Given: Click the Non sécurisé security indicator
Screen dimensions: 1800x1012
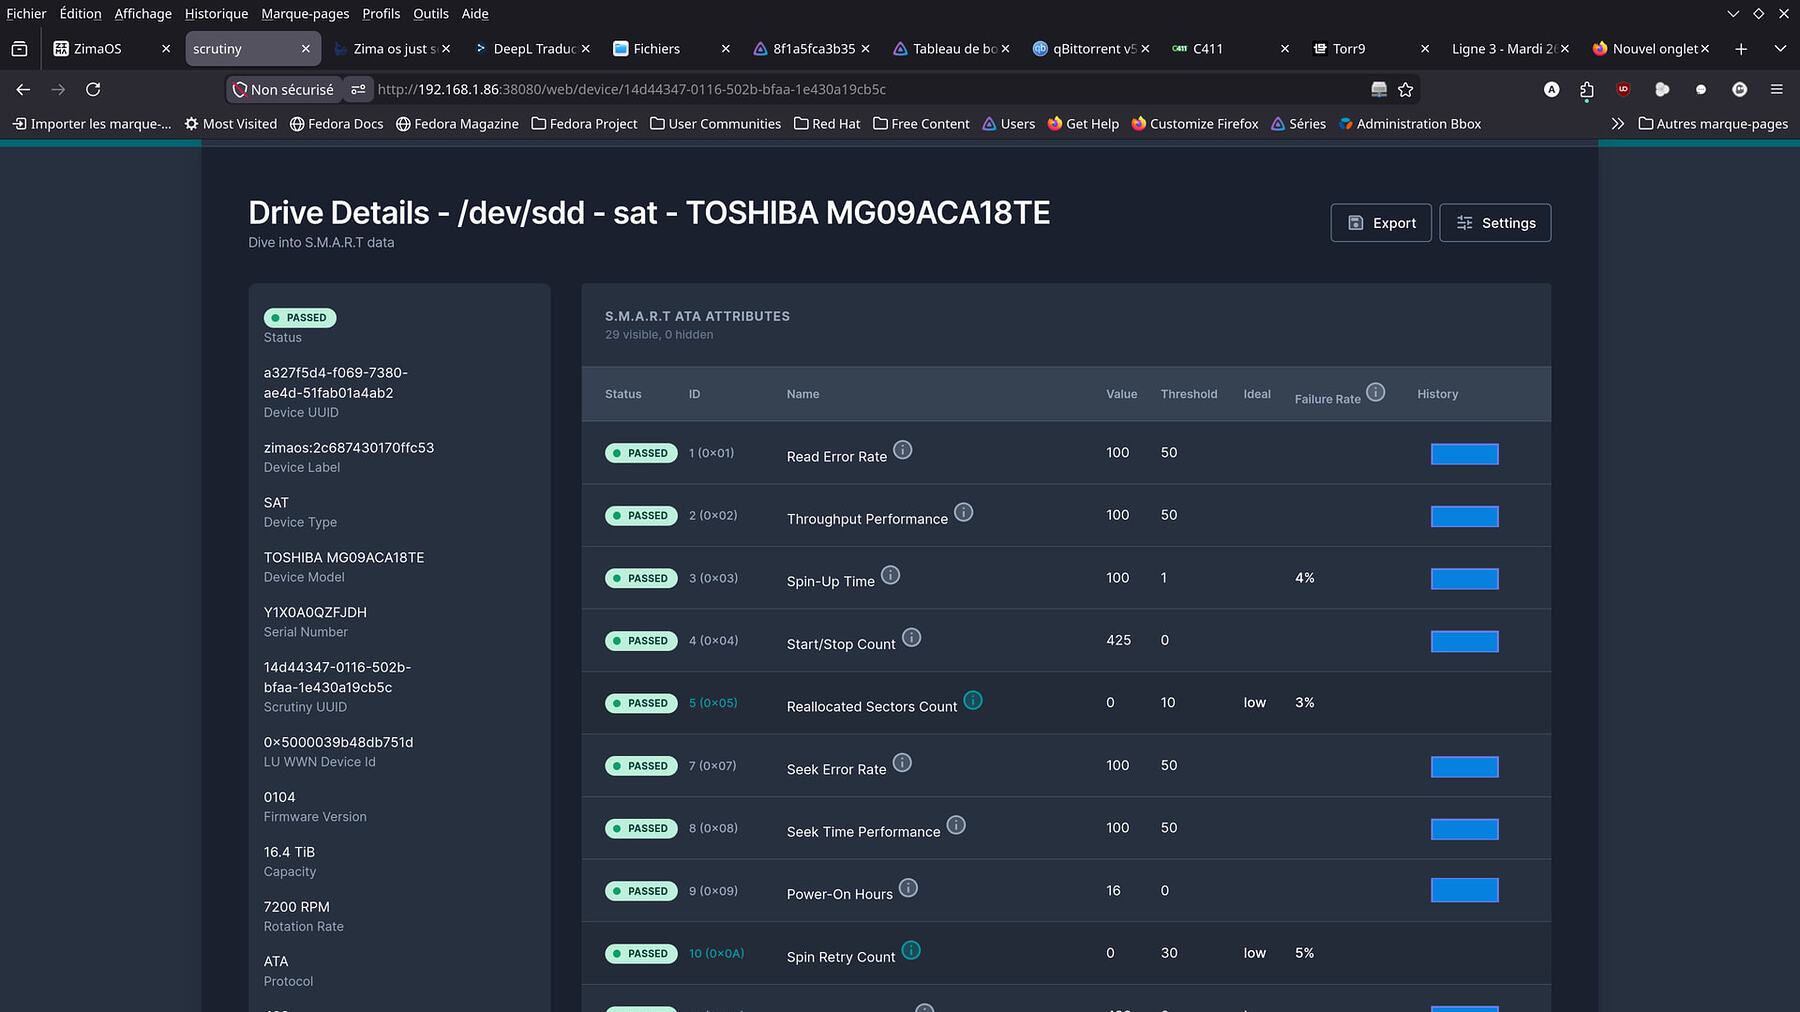Looking at the screenshot, I should coord(283,89).
